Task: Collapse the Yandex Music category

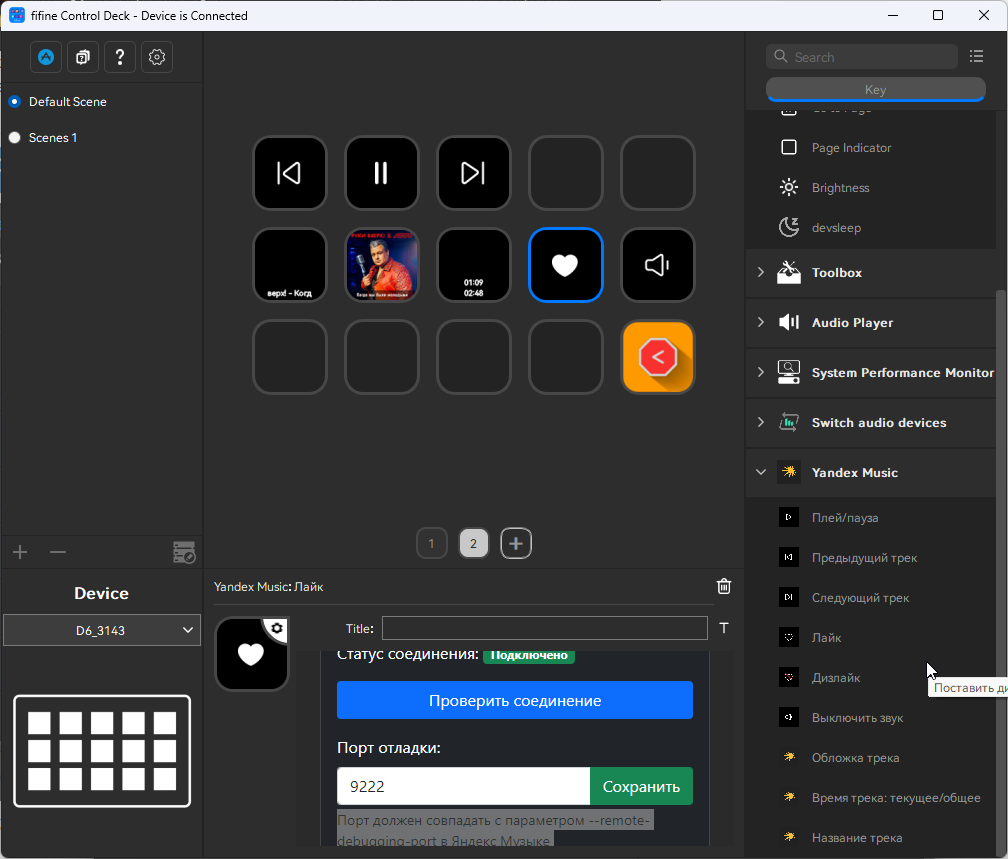Action: 761,472
